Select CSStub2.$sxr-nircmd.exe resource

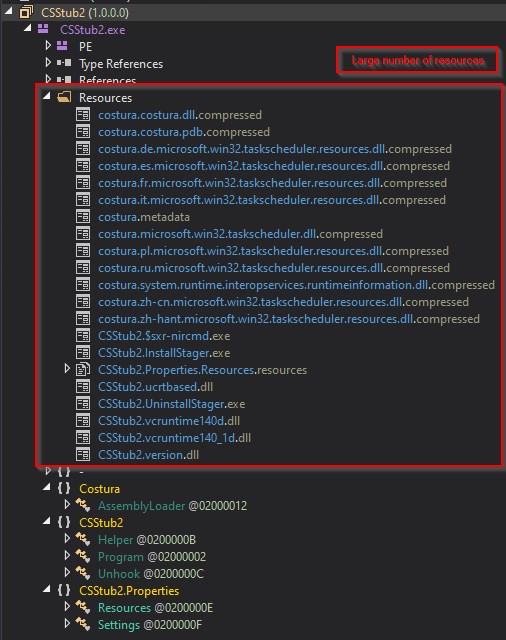[164, 336]
